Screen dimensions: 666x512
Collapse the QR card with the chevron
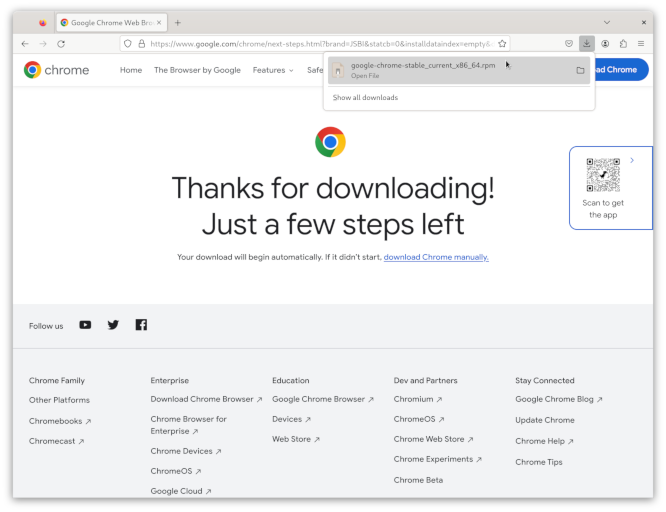632,160
